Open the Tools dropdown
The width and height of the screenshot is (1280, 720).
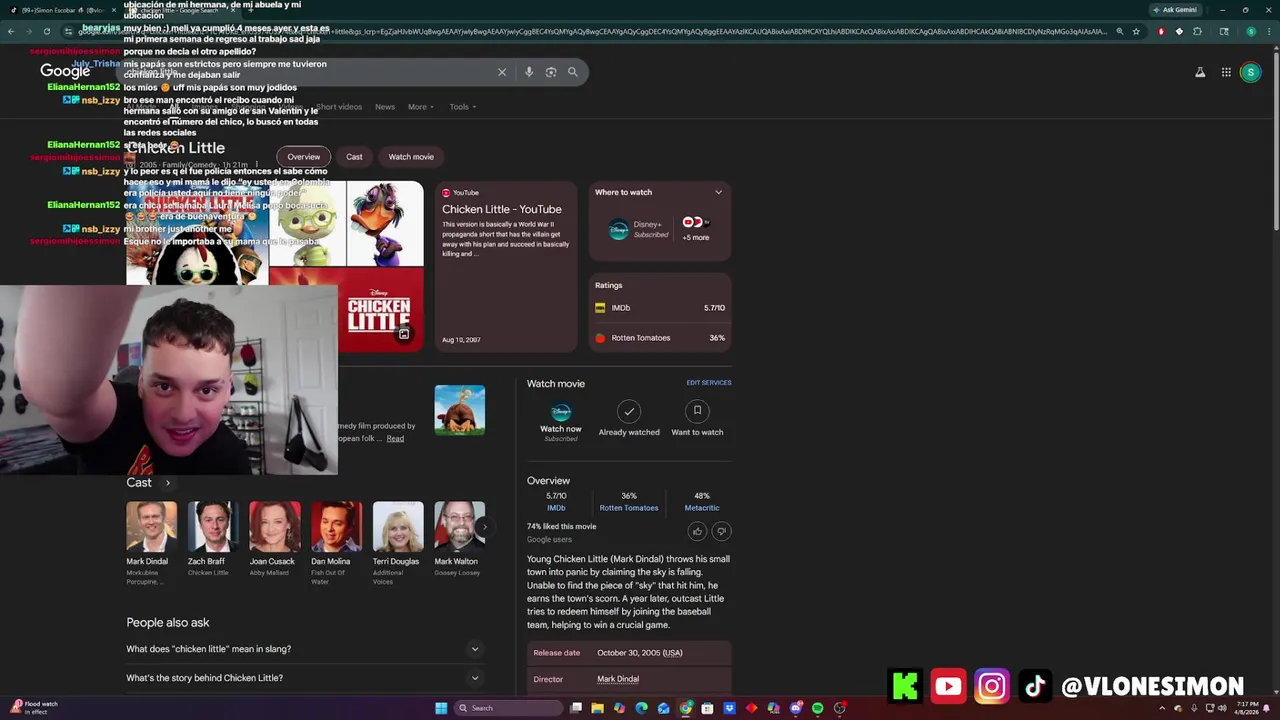(462, 107)
